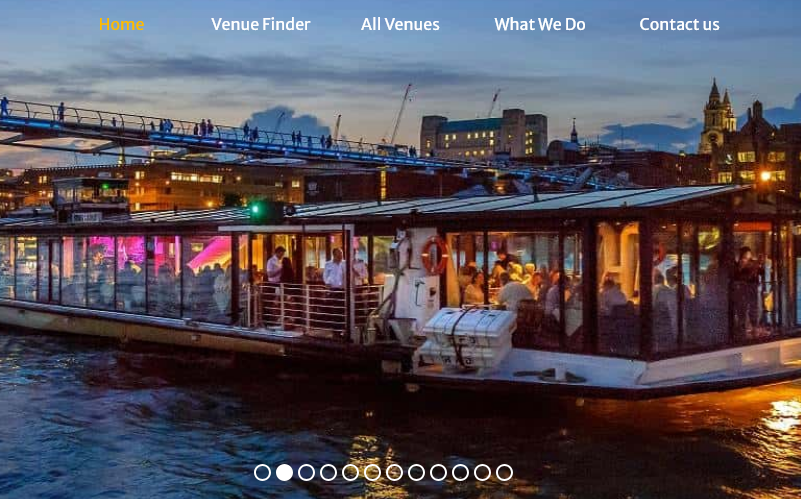Go to the Venue Finder page

coord(261,24)
